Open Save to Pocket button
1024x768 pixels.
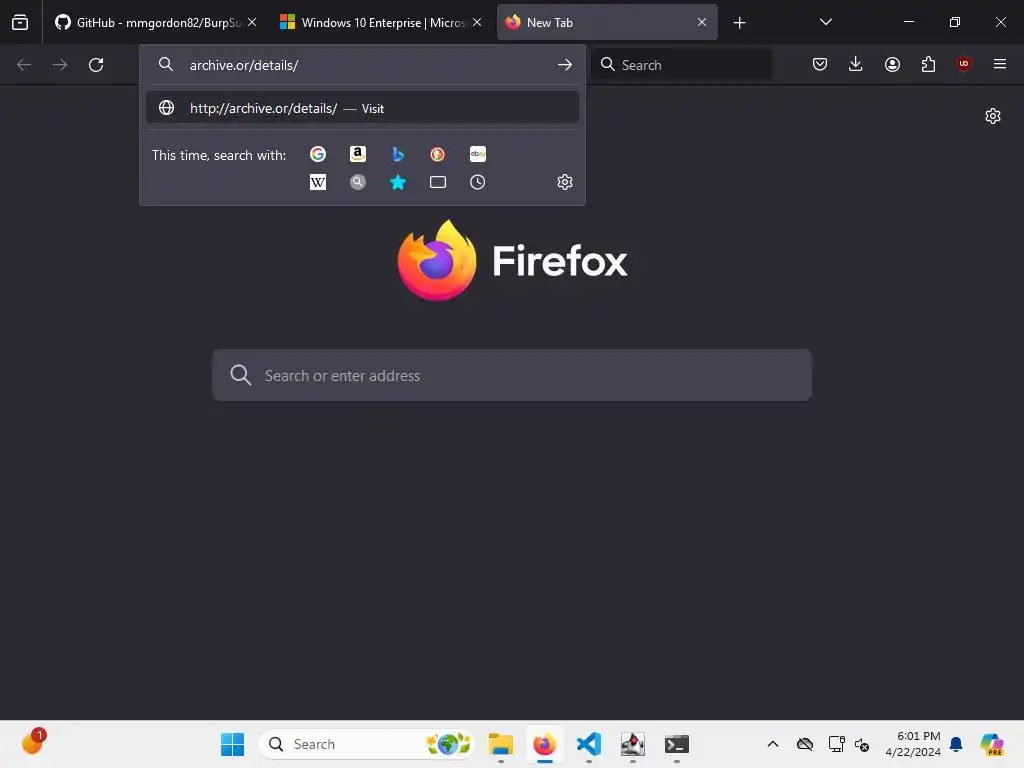(820, 64)
